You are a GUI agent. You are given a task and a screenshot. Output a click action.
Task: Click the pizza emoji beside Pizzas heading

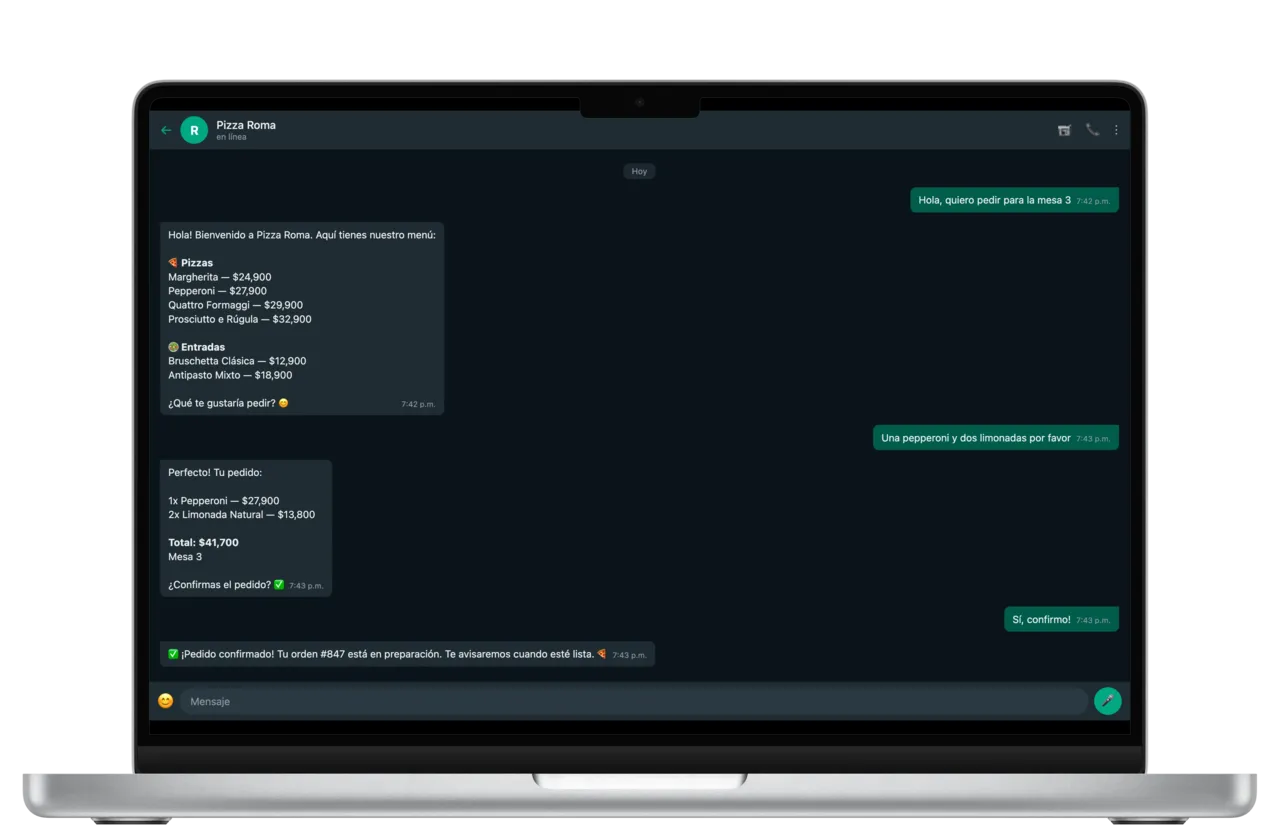point(173,263)
